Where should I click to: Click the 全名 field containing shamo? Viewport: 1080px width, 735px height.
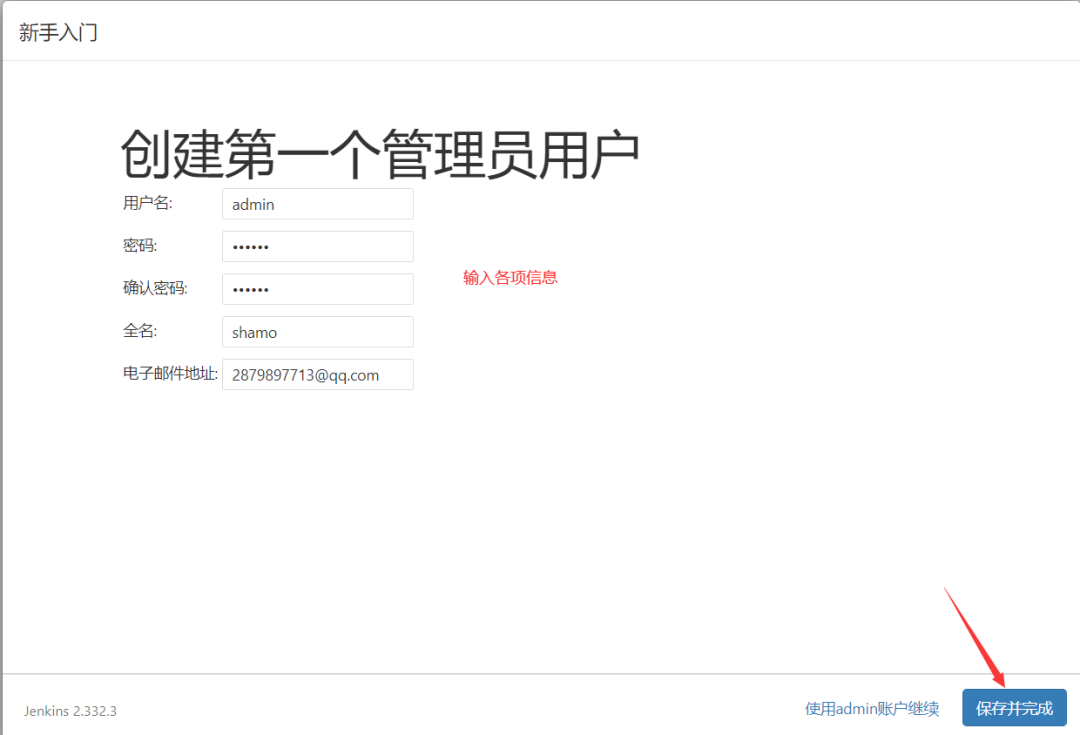[x=317, y=331]
